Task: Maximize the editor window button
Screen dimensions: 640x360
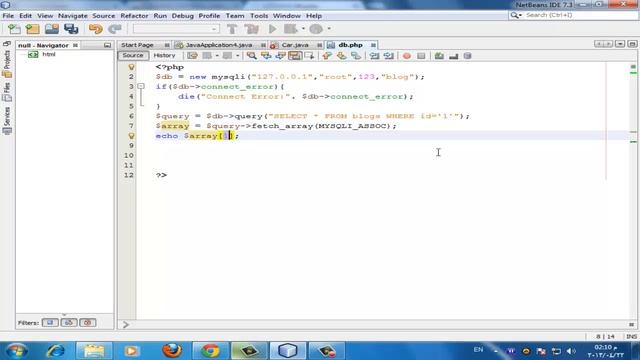Action: 632,44
